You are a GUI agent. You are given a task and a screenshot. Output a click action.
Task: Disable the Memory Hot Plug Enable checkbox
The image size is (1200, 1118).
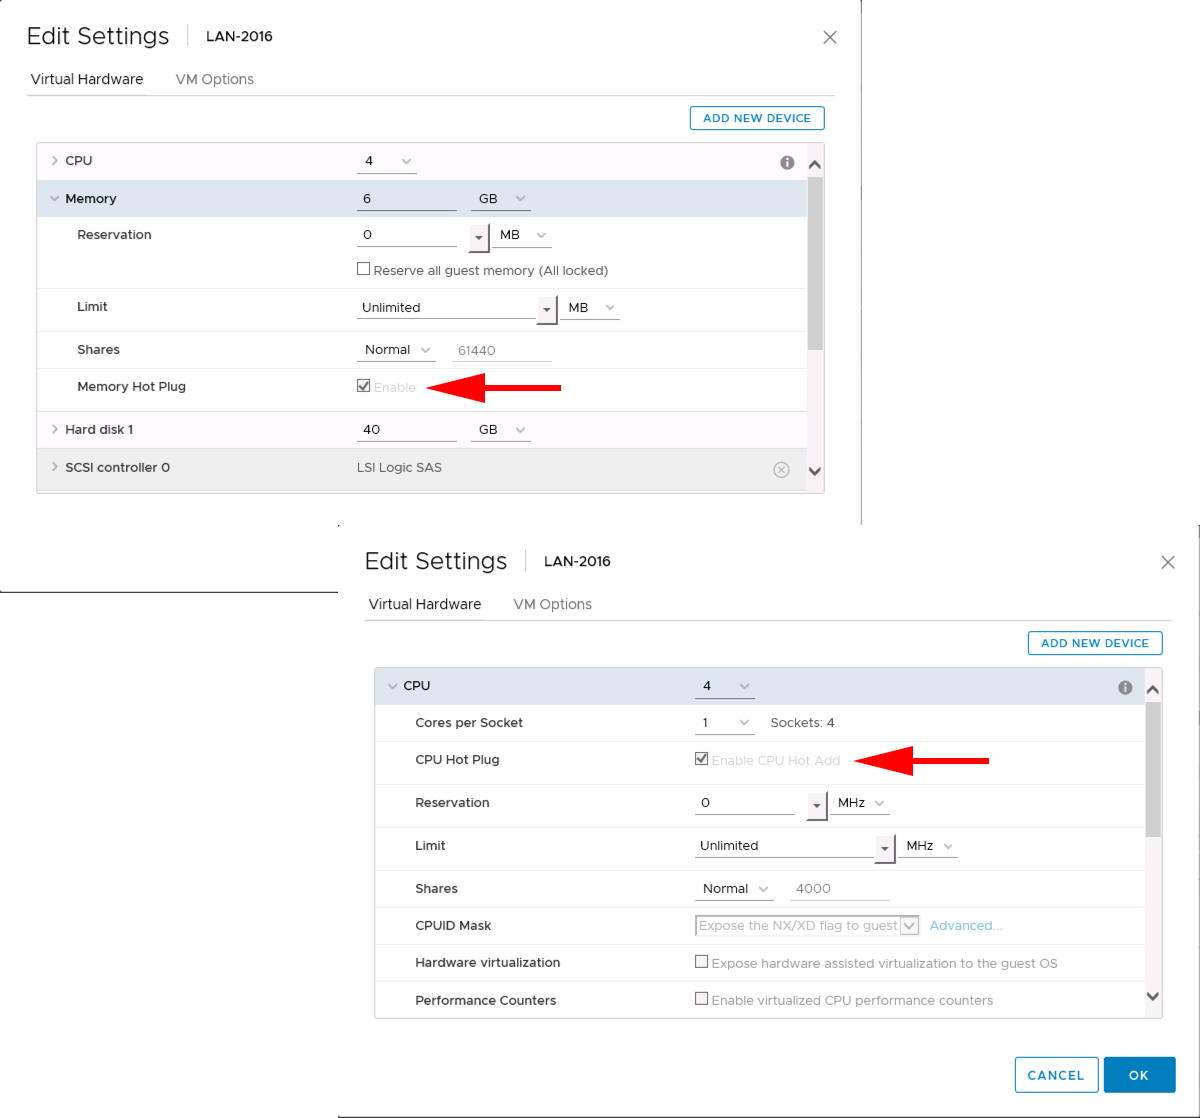point(363,385)
